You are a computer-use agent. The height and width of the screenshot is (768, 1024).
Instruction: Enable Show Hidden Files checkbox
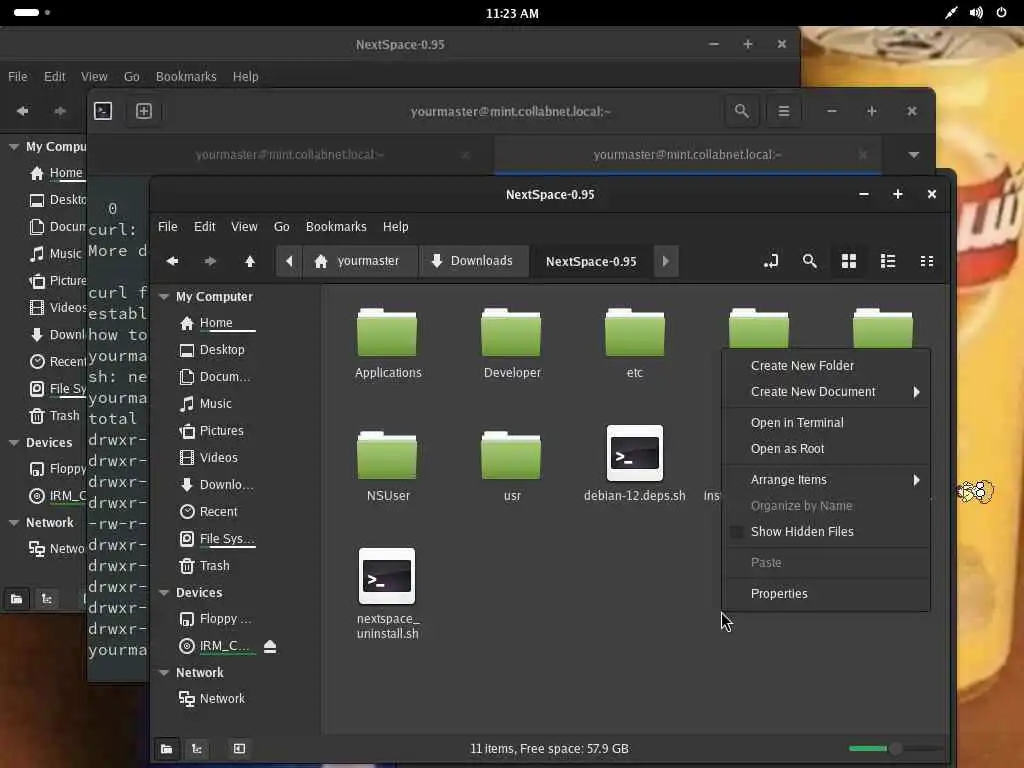coord(737,532)
